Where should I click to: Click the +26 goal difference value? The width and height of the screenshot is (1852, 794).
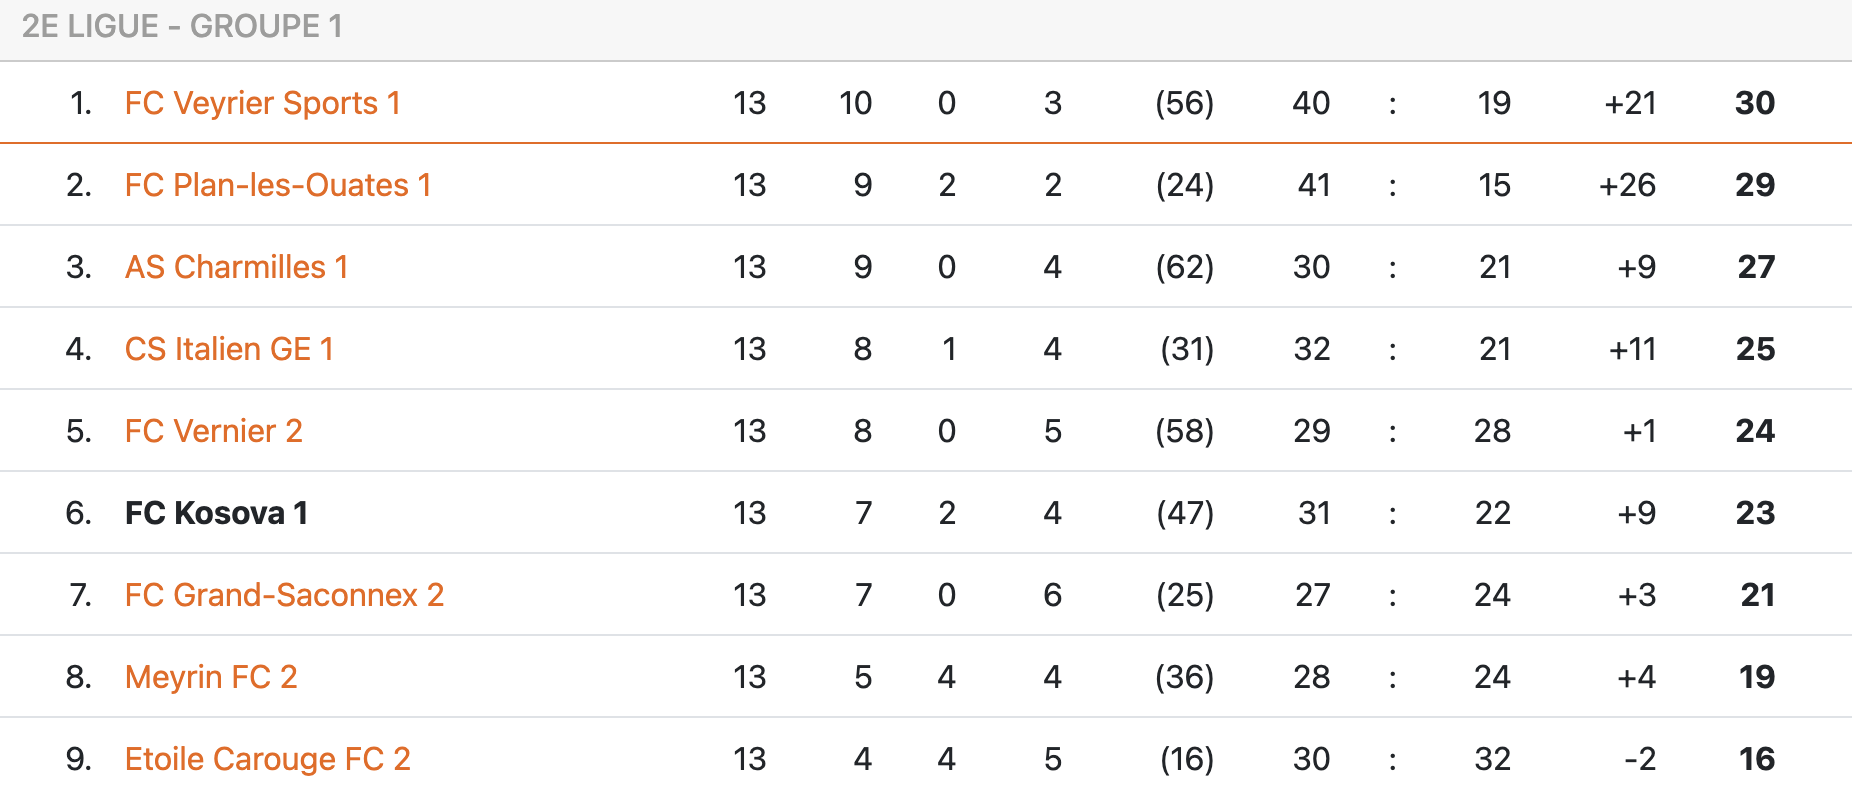(x=1627, y=185)
